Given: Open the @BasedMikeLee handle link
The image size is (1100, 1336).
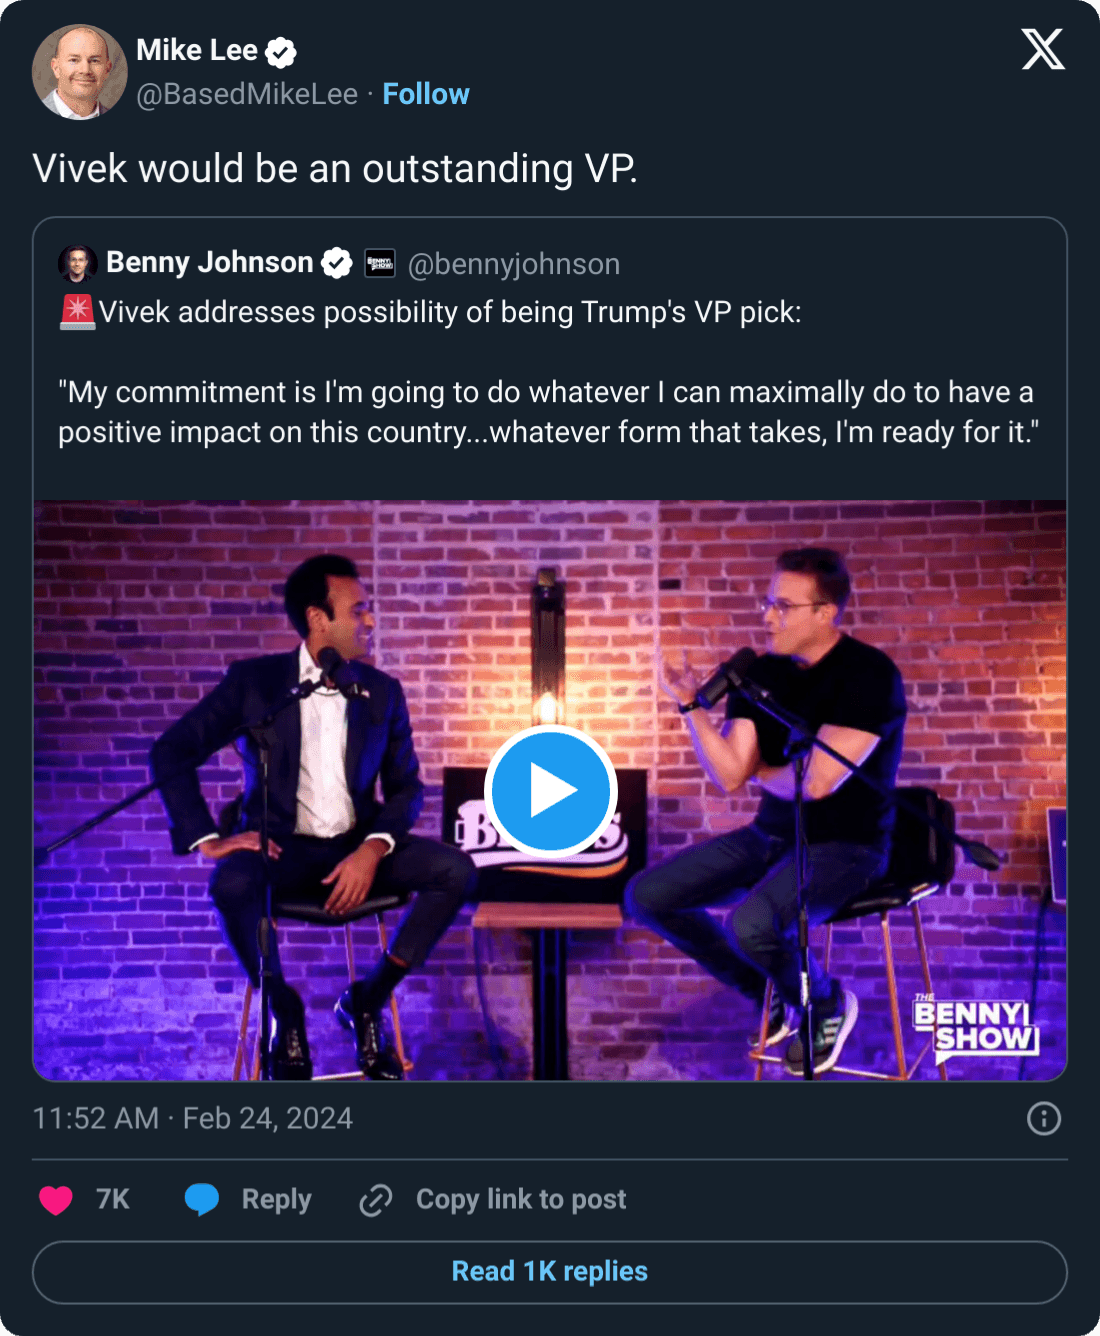Looking at the screenshot, I should click(247, 94).
